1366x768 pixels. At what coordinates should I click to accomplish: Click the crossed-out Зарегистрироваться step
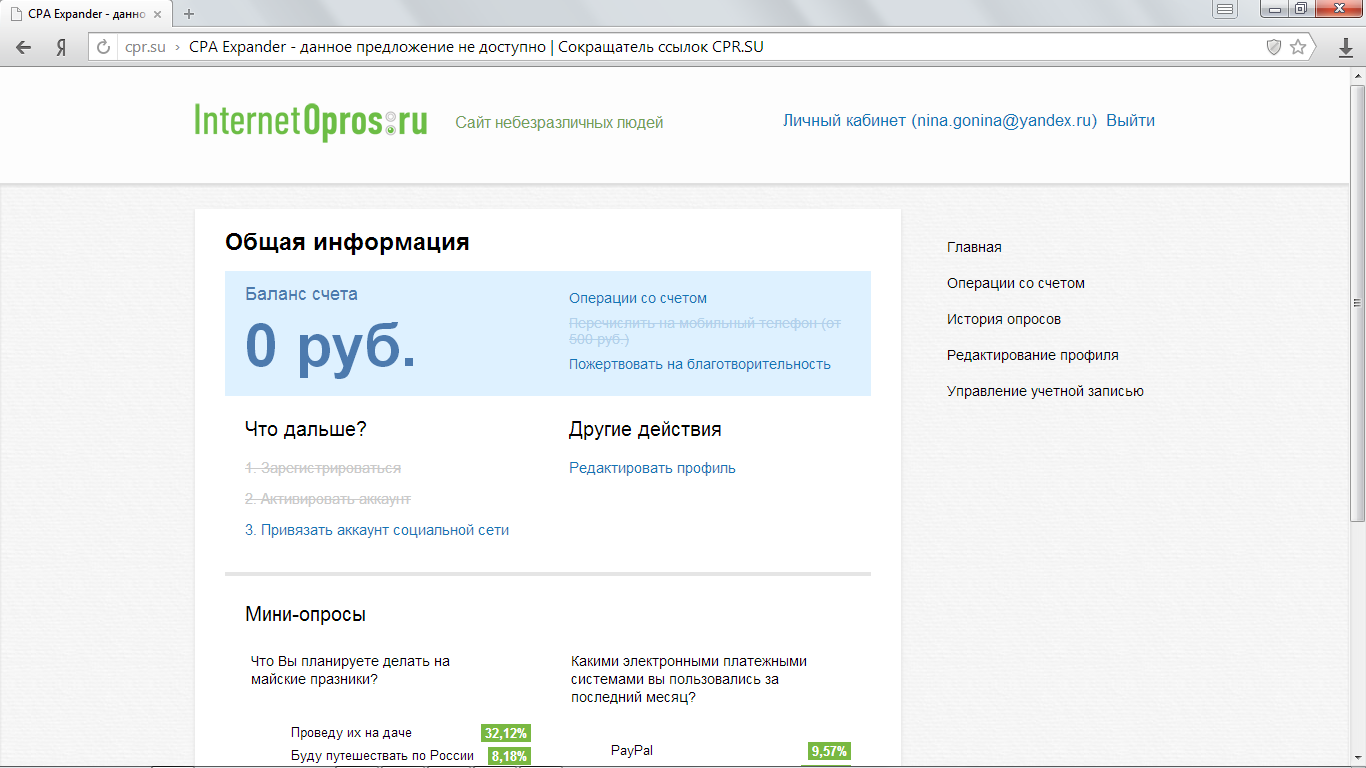click(323, 468)
